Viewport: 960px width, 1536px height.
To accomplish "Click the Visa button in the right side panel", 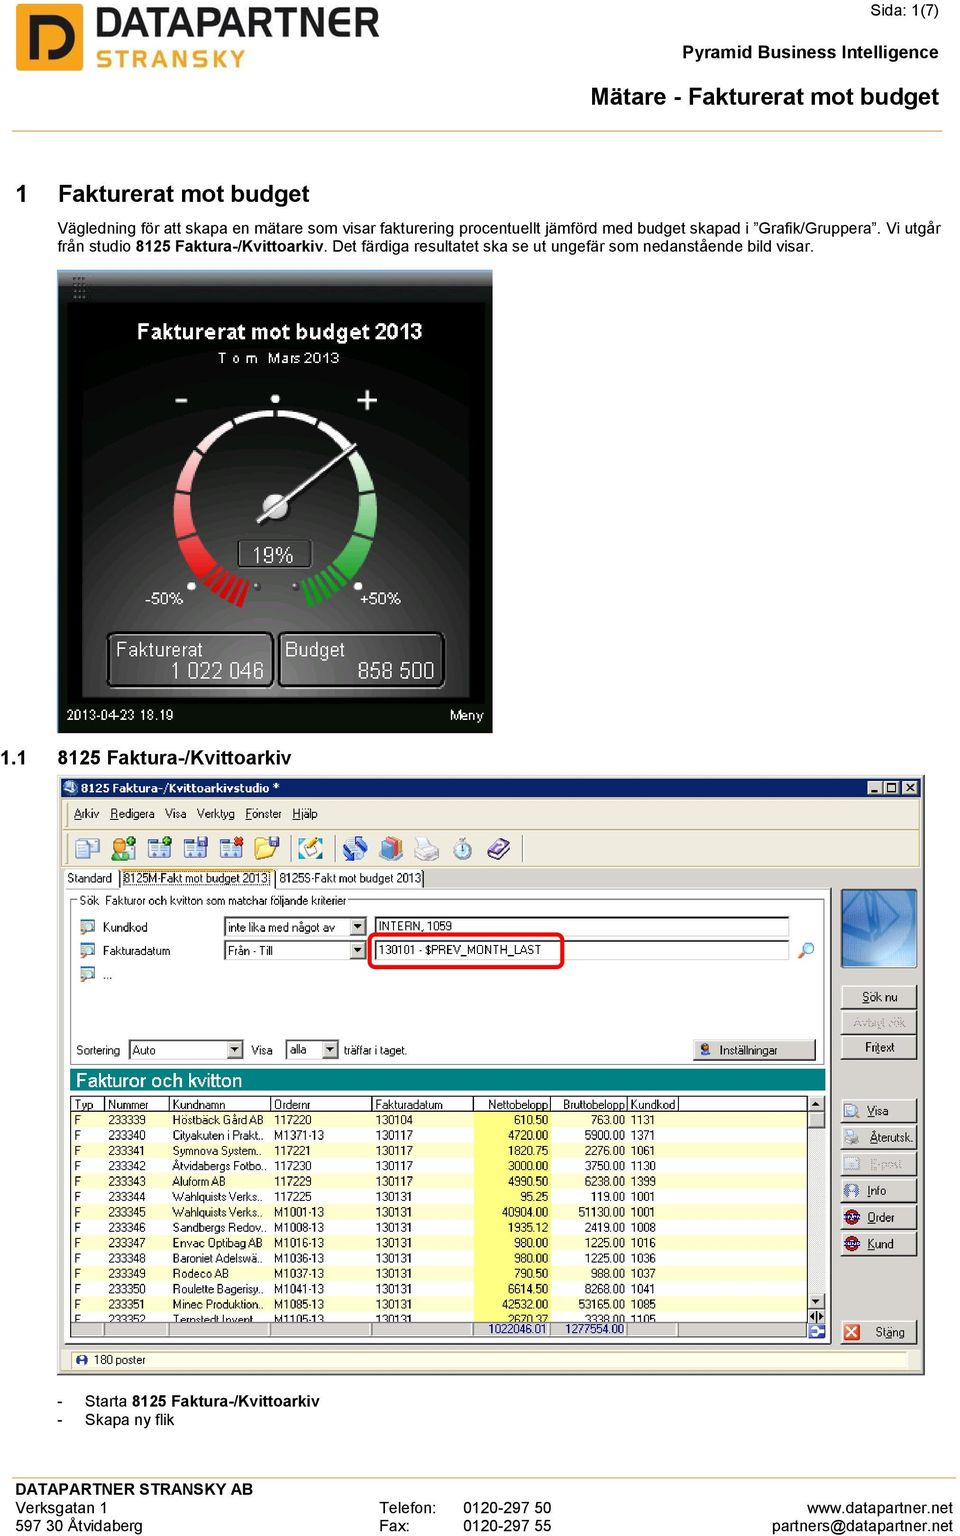I will point(879,1111).
